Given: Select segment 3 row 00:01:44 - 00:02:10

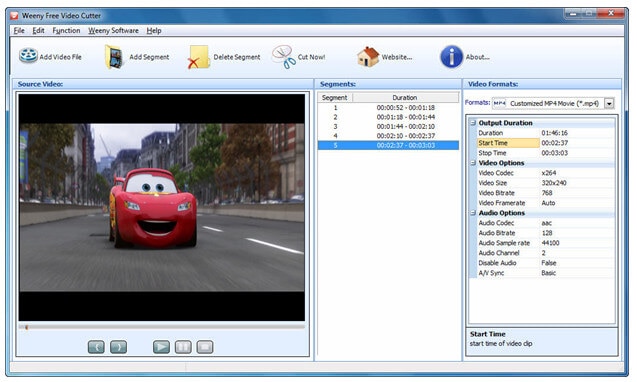Looking at the screenshot, I should (x=388, y=126).
